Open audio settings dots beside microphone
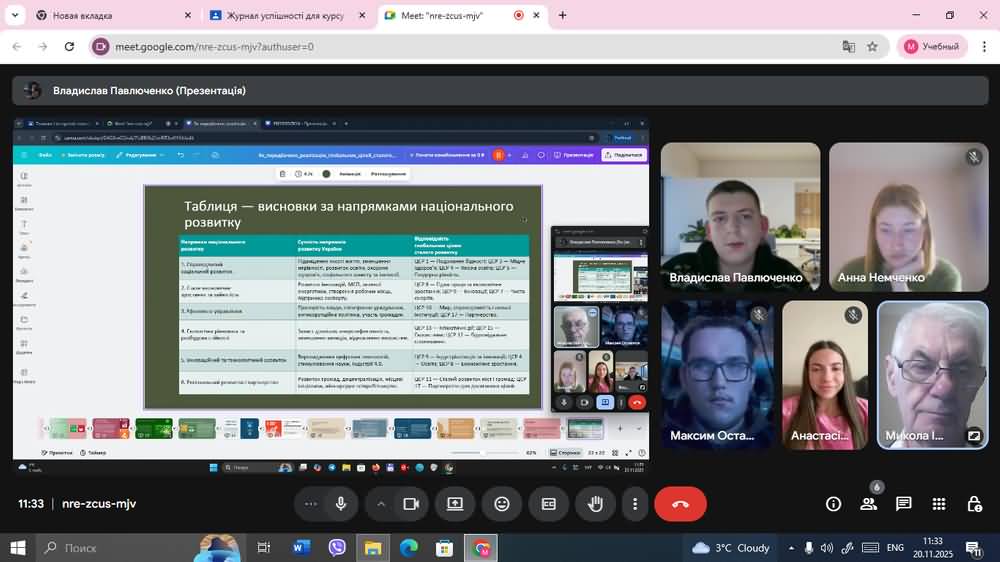Viewport: 1000px width, 562px height. pos(311,504)
